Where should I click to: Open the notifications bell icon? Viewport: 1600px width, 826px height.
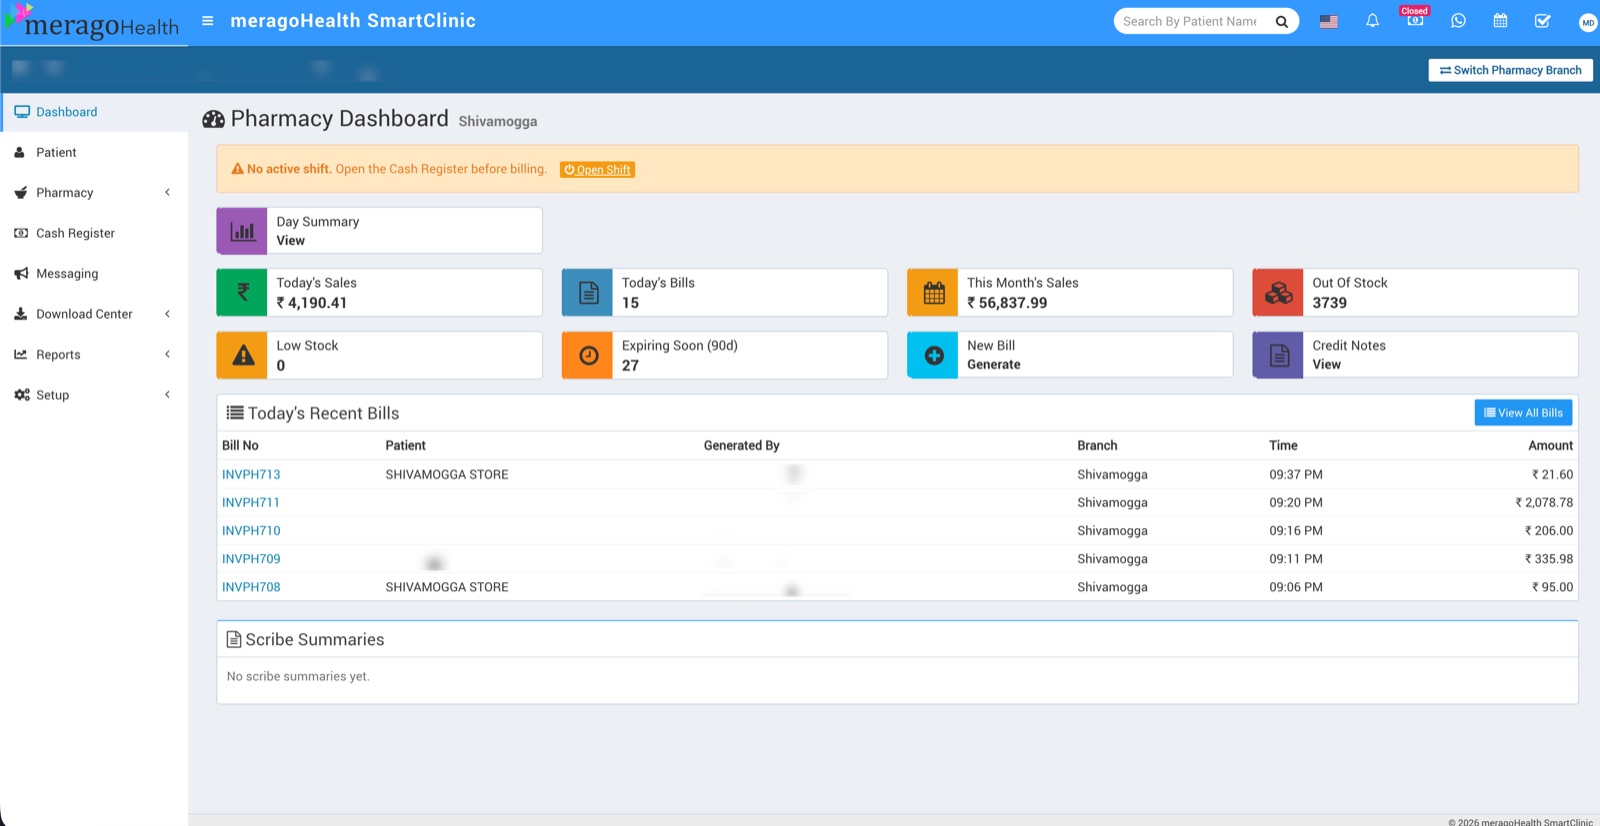tap(1372, 21)
